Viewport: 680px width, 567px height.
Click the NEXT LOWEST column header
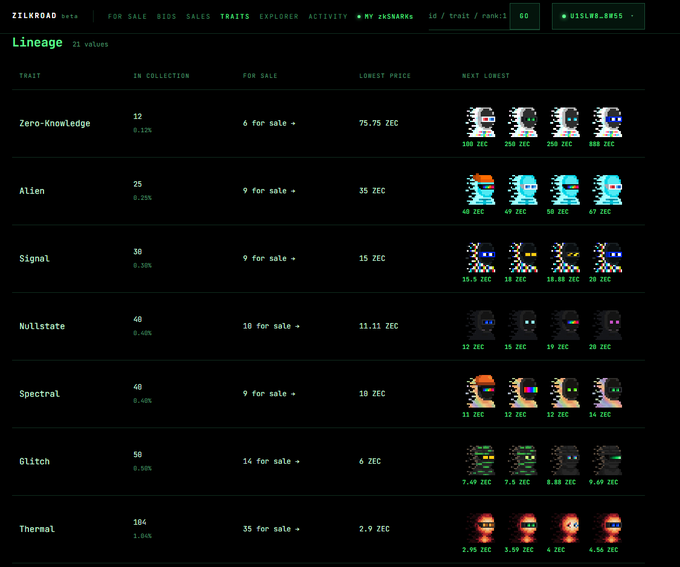[x=486, y=76]
